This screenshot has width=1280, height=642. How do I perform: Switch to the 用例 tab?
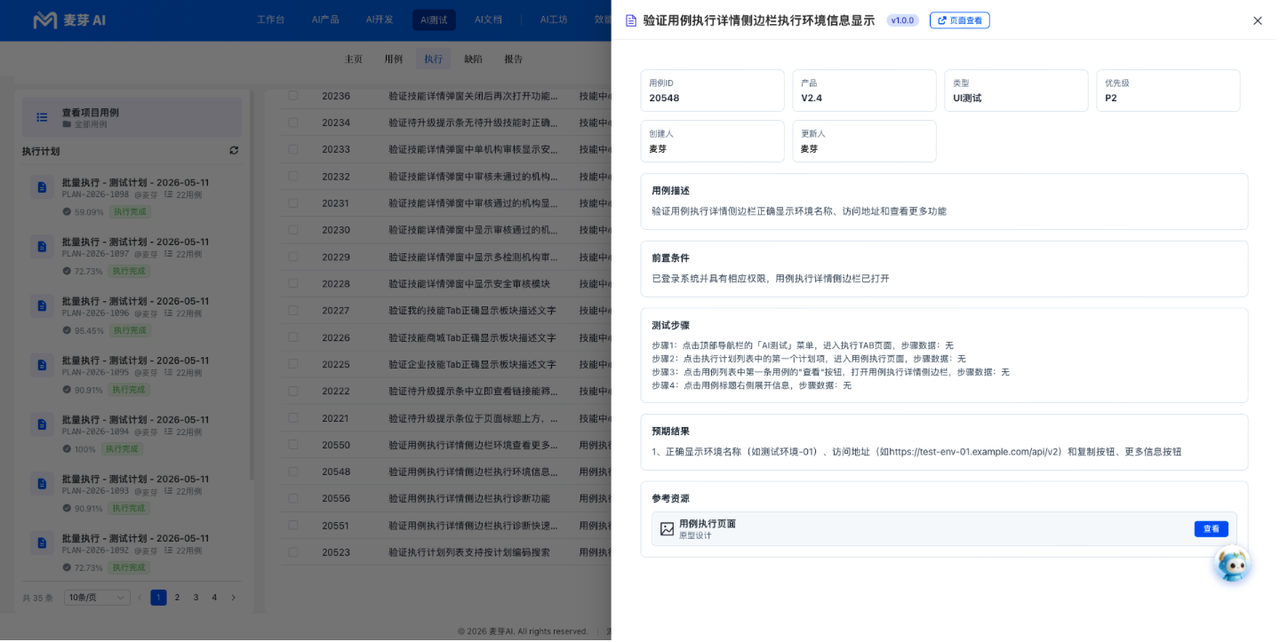click(x=393, y=59)
